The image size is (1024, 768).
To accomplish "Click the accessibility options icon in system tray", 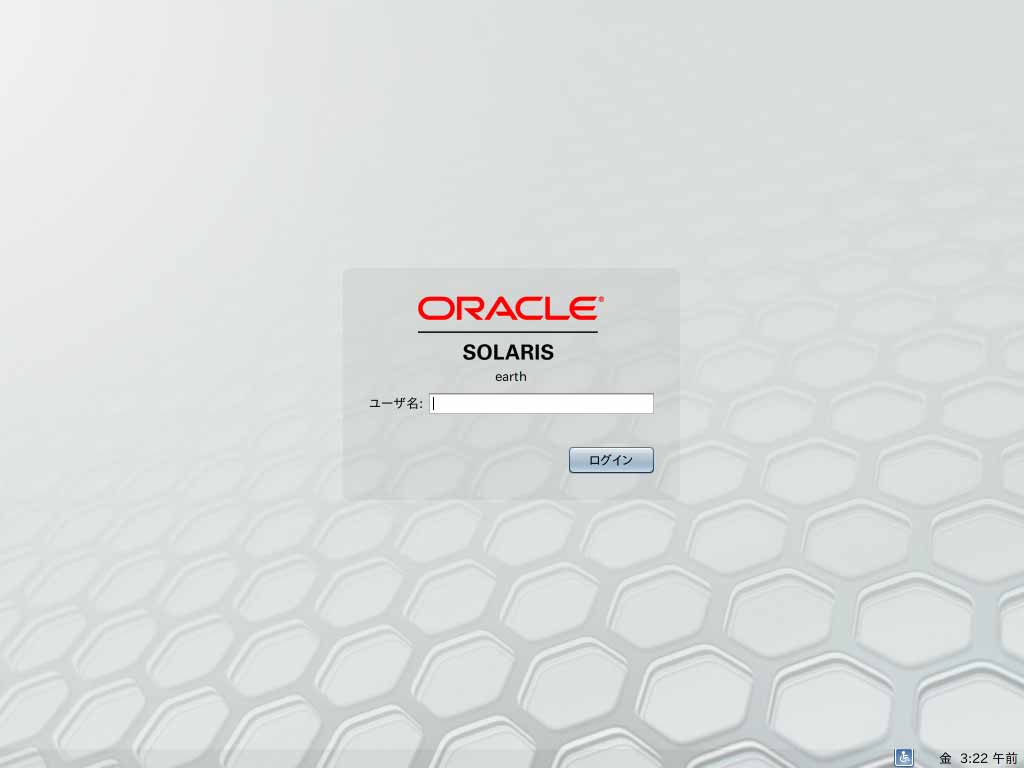I will pos(903,757).
